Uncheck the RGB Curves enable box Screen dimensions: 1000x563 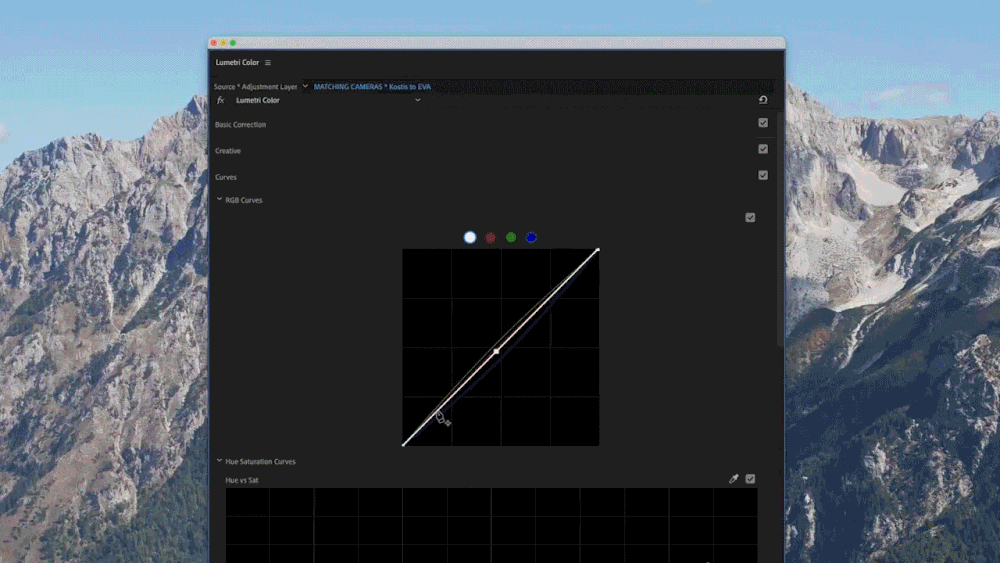(750, 217)
